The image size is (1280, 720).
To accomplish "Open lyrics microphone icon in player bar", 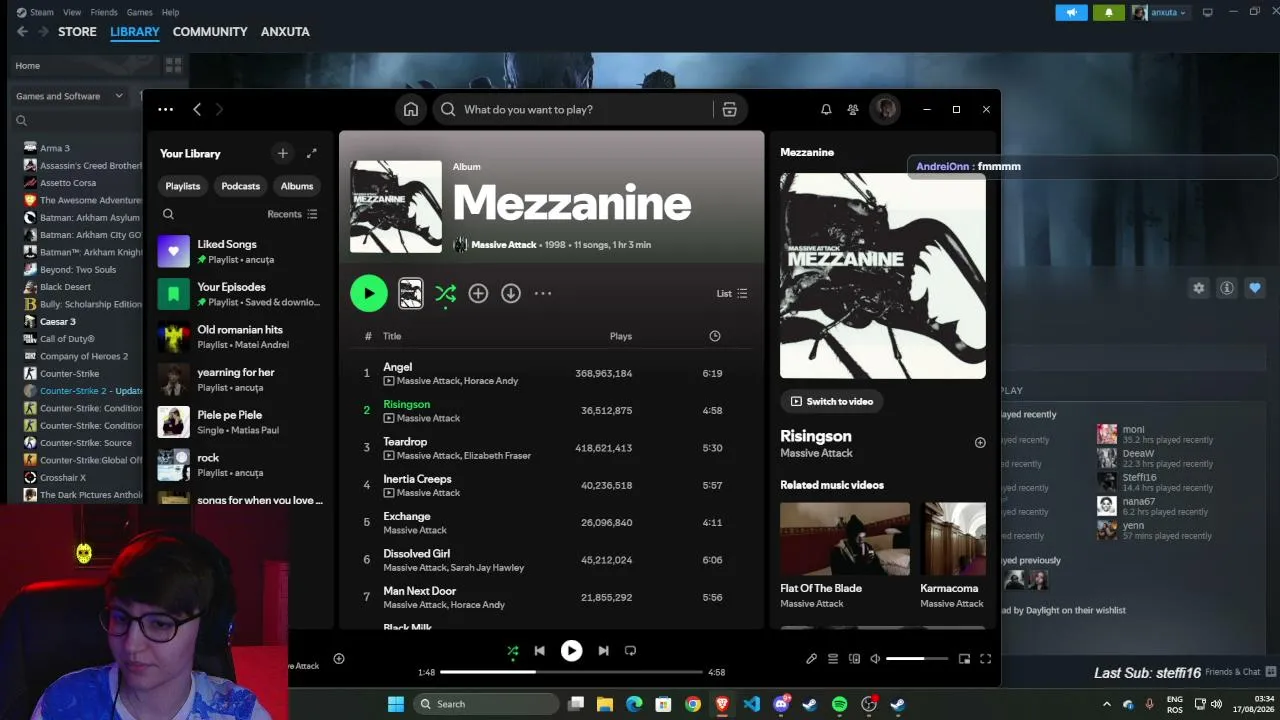I will point(812,659).
